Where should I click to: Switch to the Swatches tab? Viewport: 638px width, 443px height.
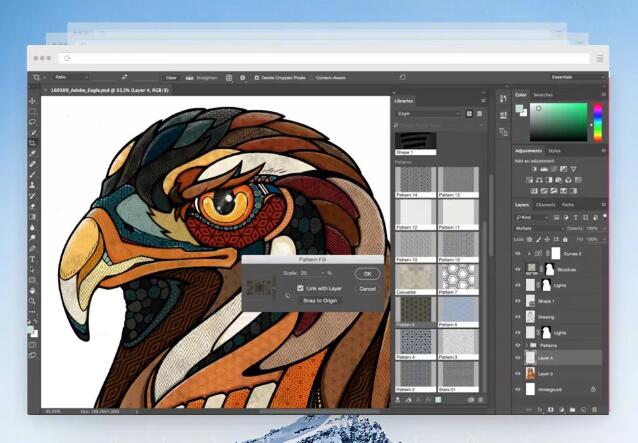[543, 95]
